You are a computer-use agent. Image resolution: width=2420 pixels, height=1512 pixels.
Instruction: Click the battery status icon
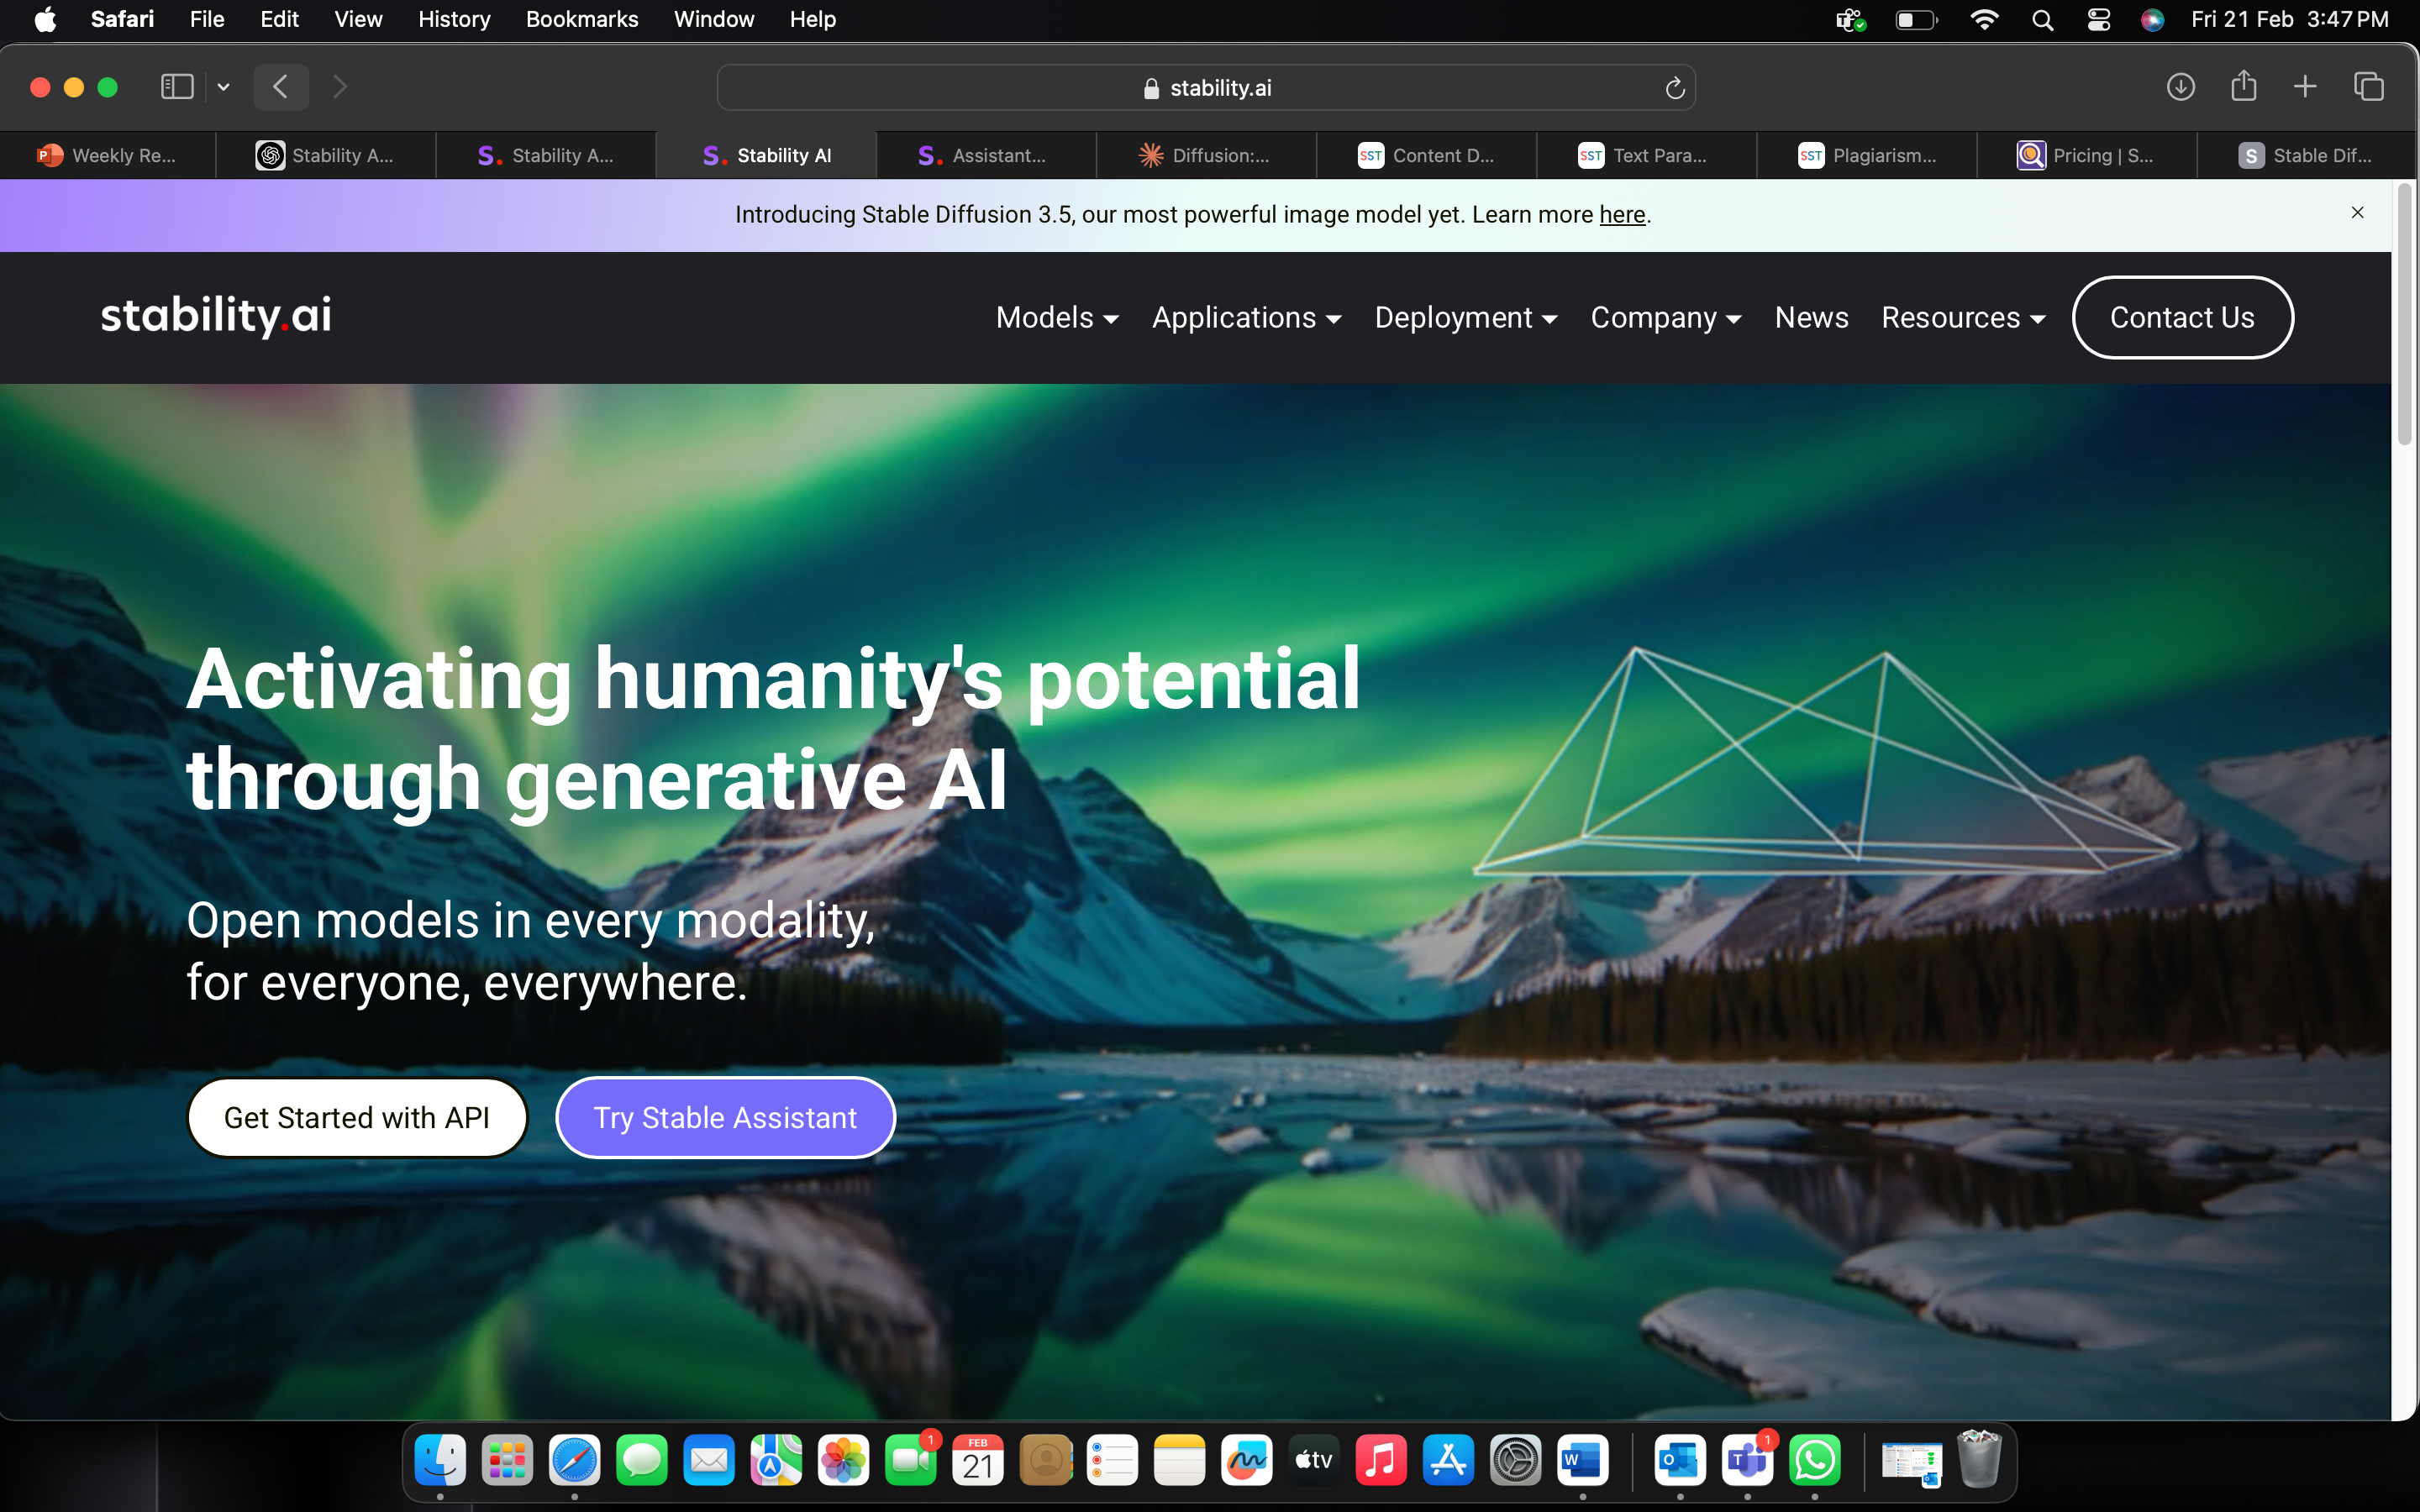click(x=1916, y=20)
